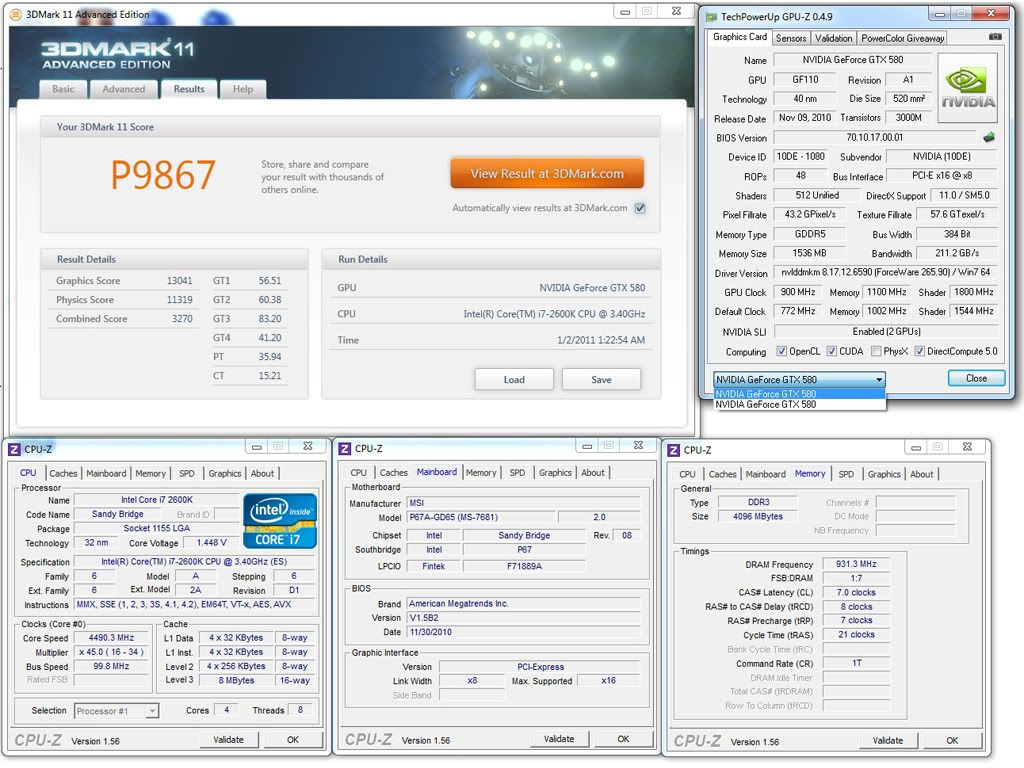
Task: Click the CPU-Z icon of the CPU tab window
Action: (14, 449)
